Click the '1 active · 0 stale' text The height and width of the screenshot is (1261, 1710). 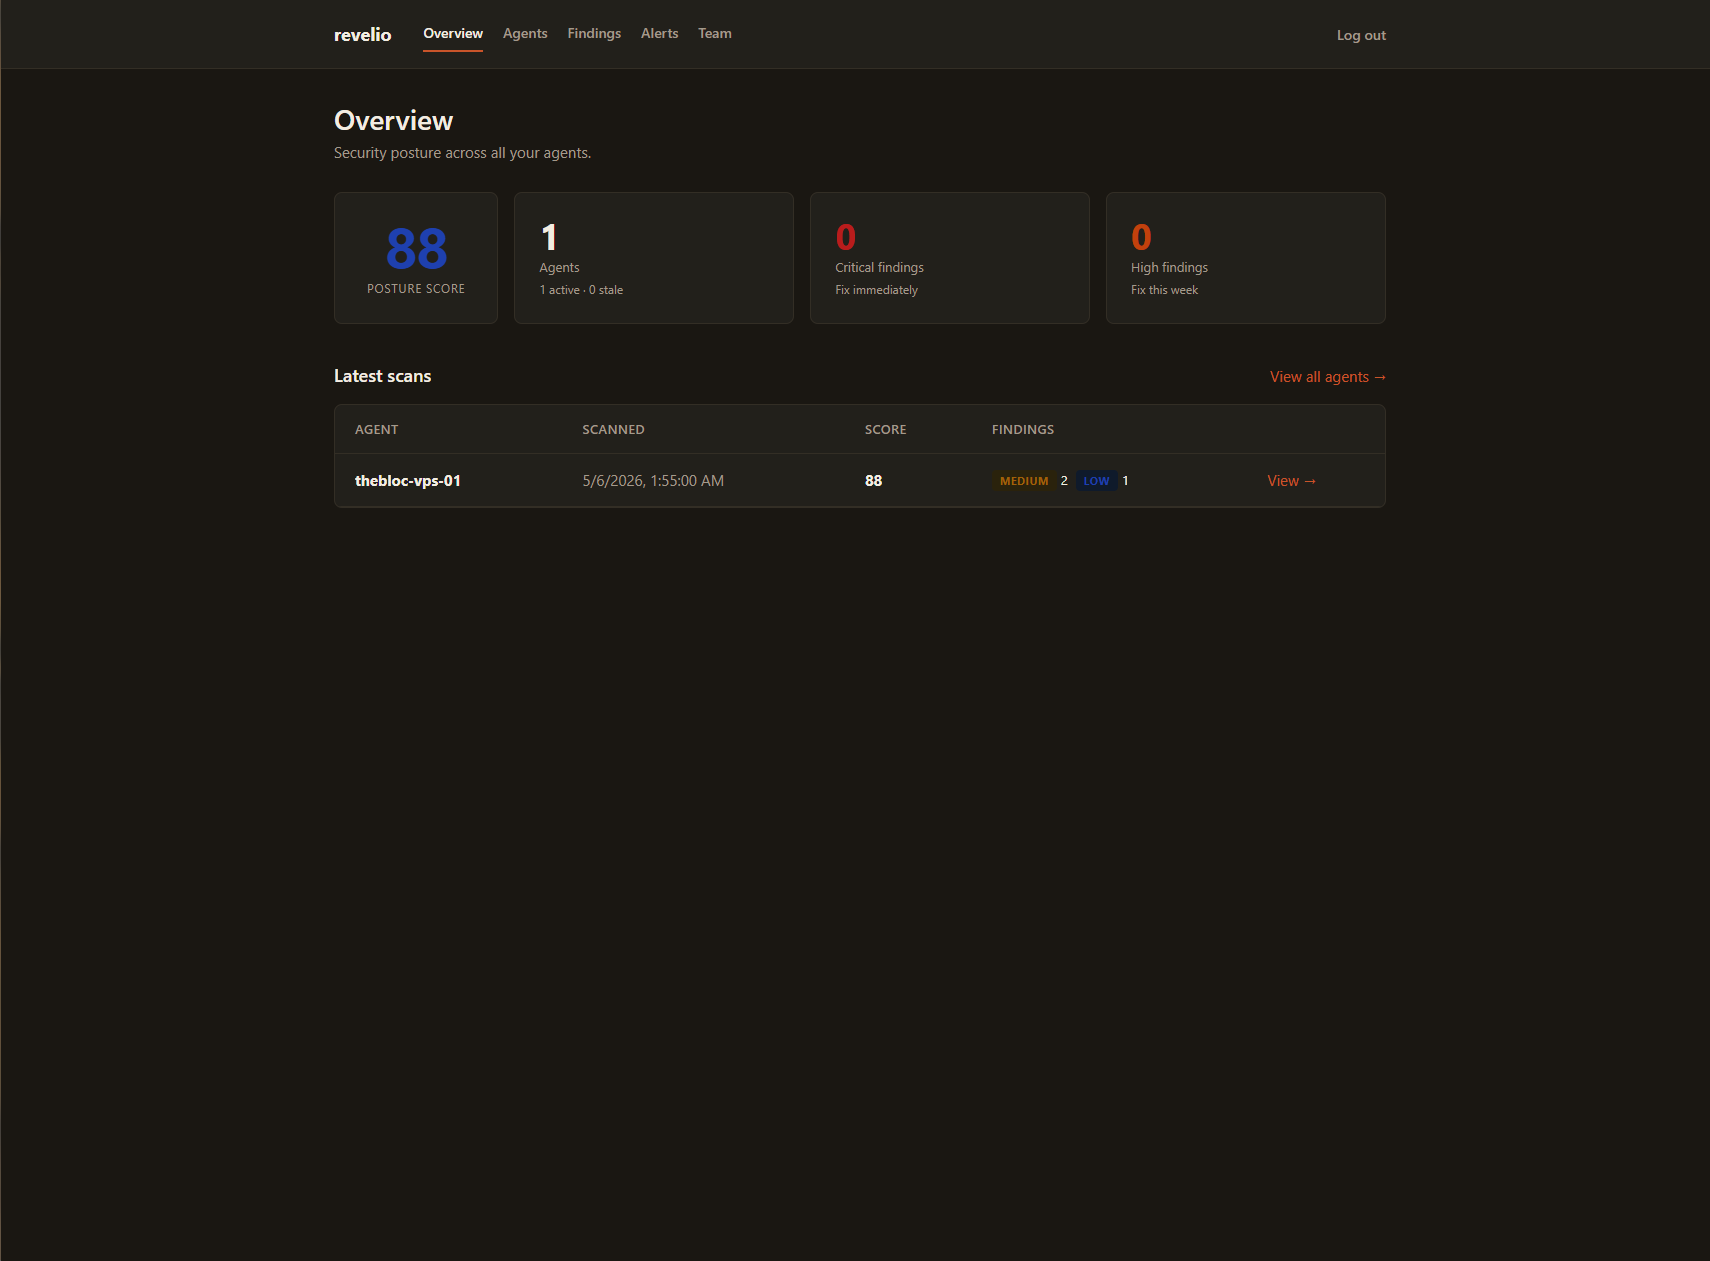(x=581, y=290)
